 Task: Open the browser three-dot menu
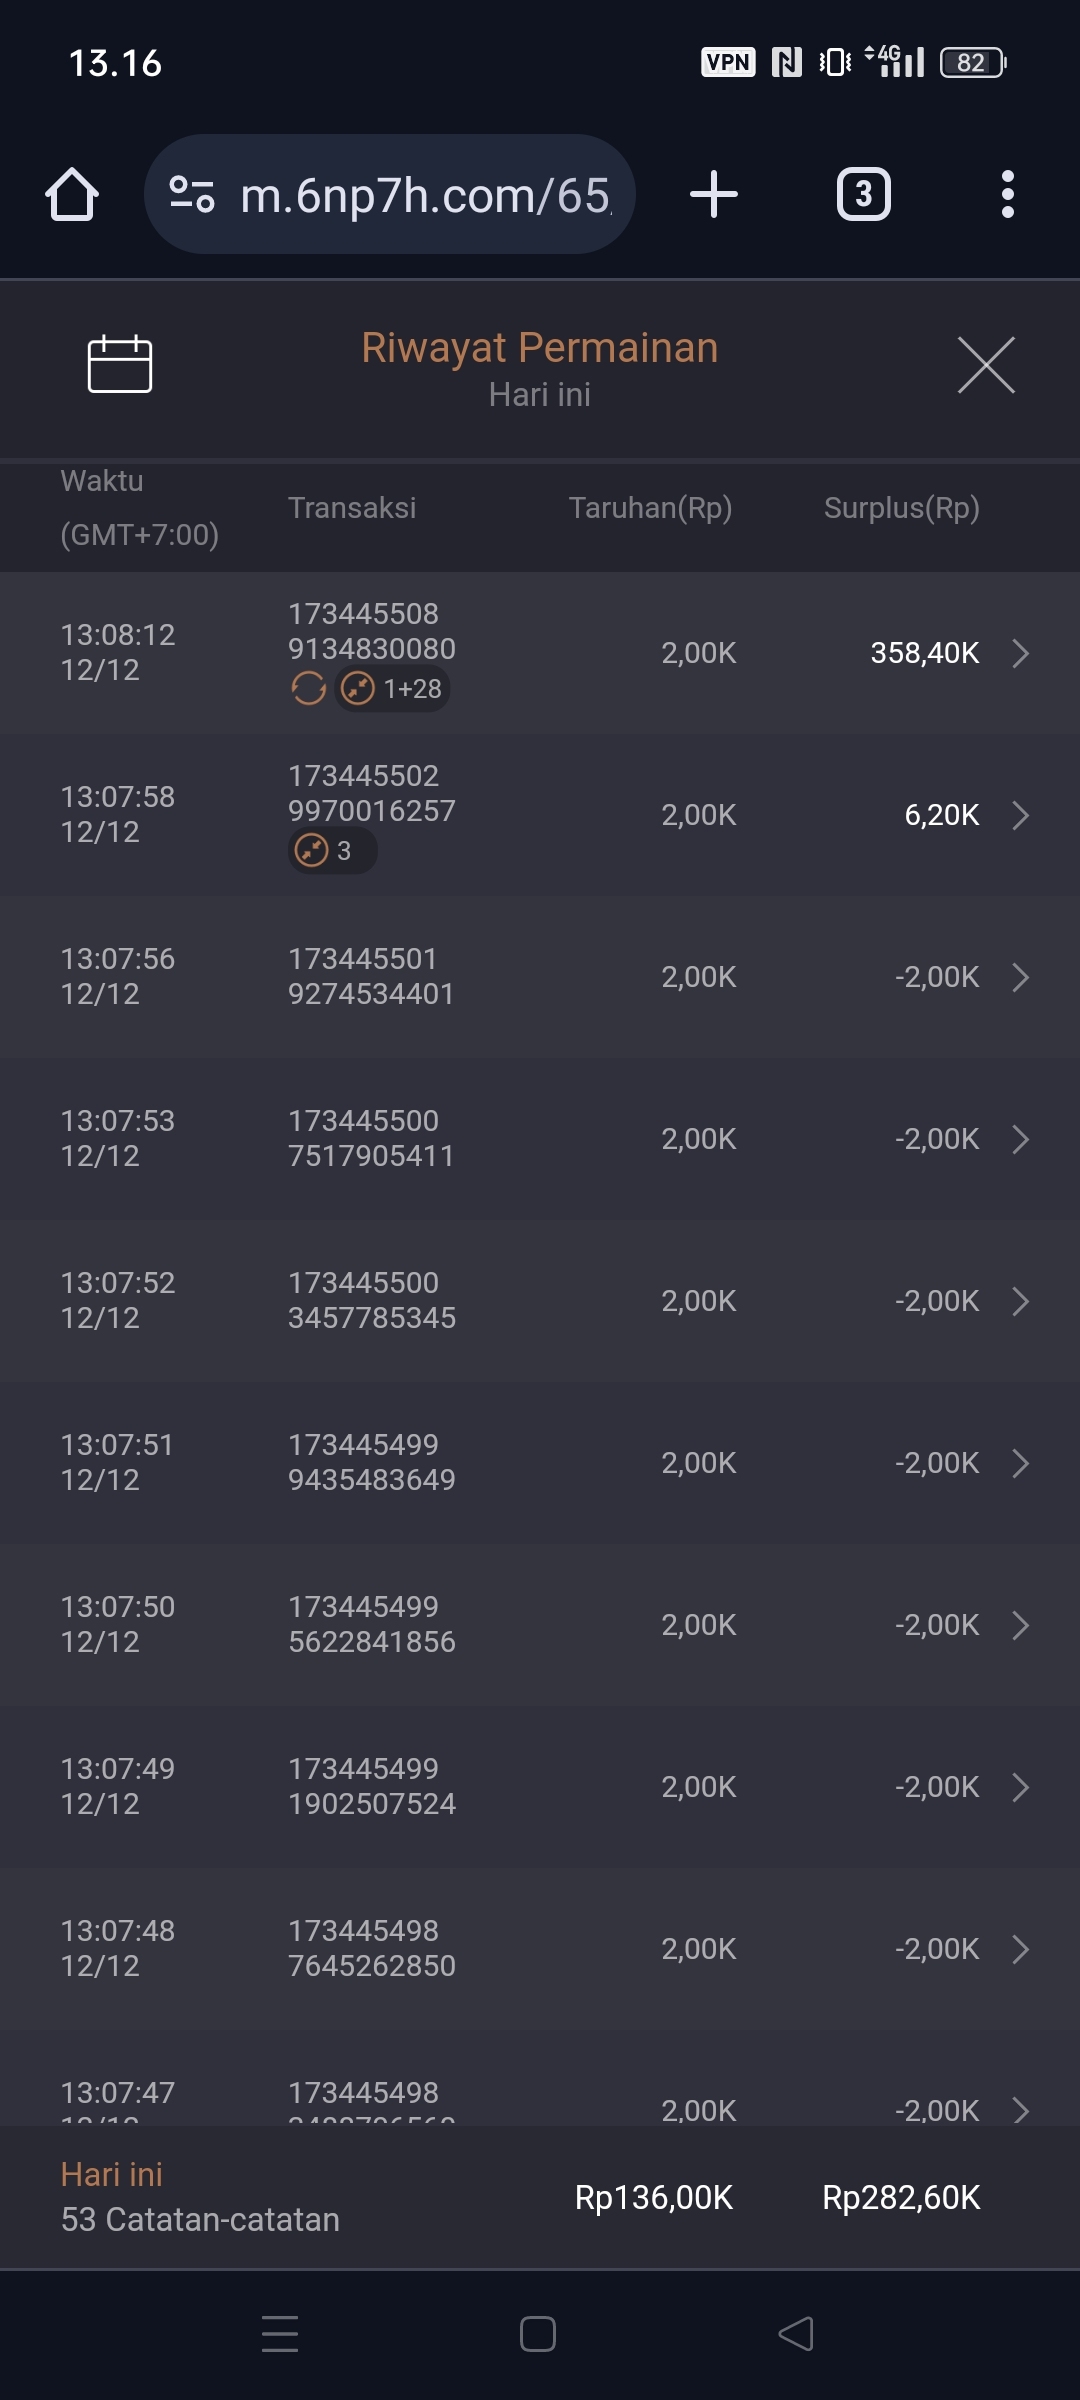(x=1007, y=194)
